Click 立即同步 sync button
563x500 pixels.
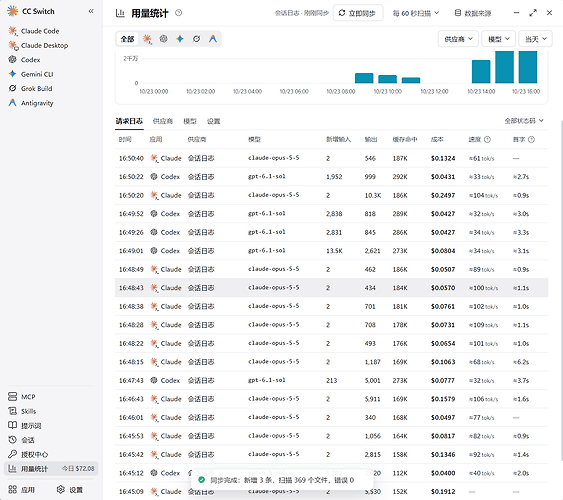(358, 13)
